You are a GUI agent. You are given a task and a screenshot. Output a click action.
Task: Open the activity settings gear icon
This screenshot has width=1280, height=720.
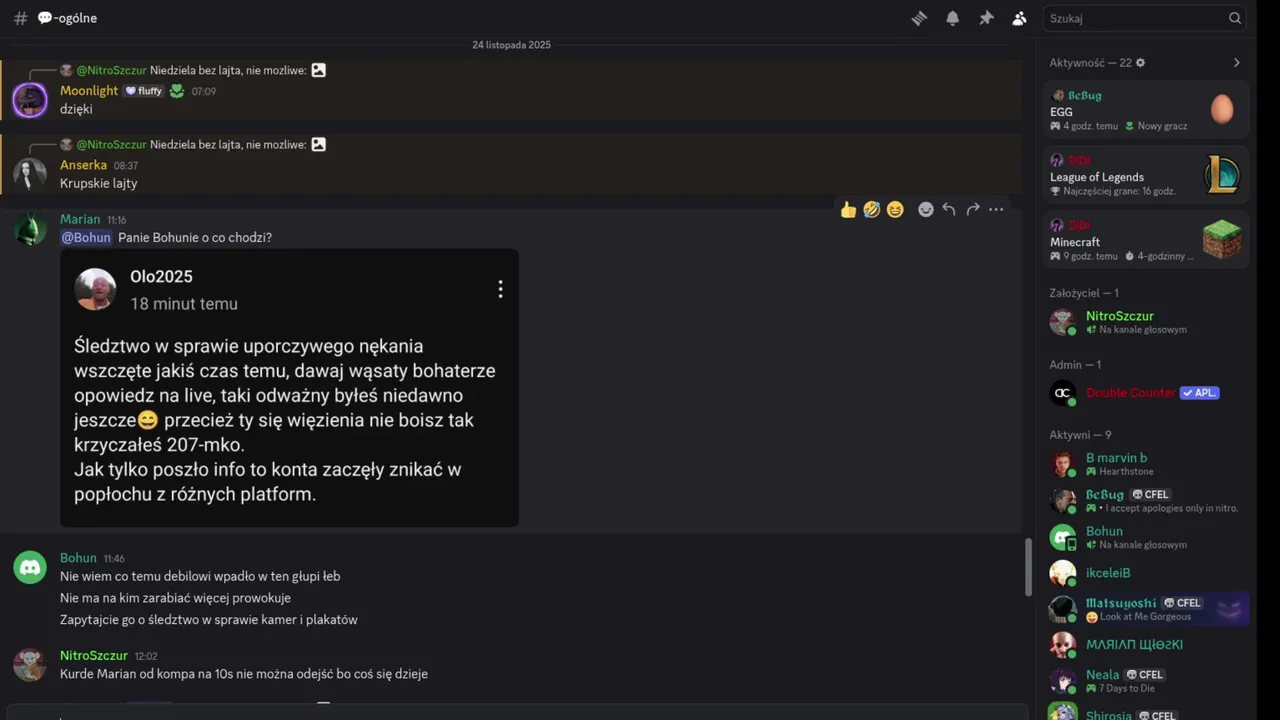[1141, 63]
